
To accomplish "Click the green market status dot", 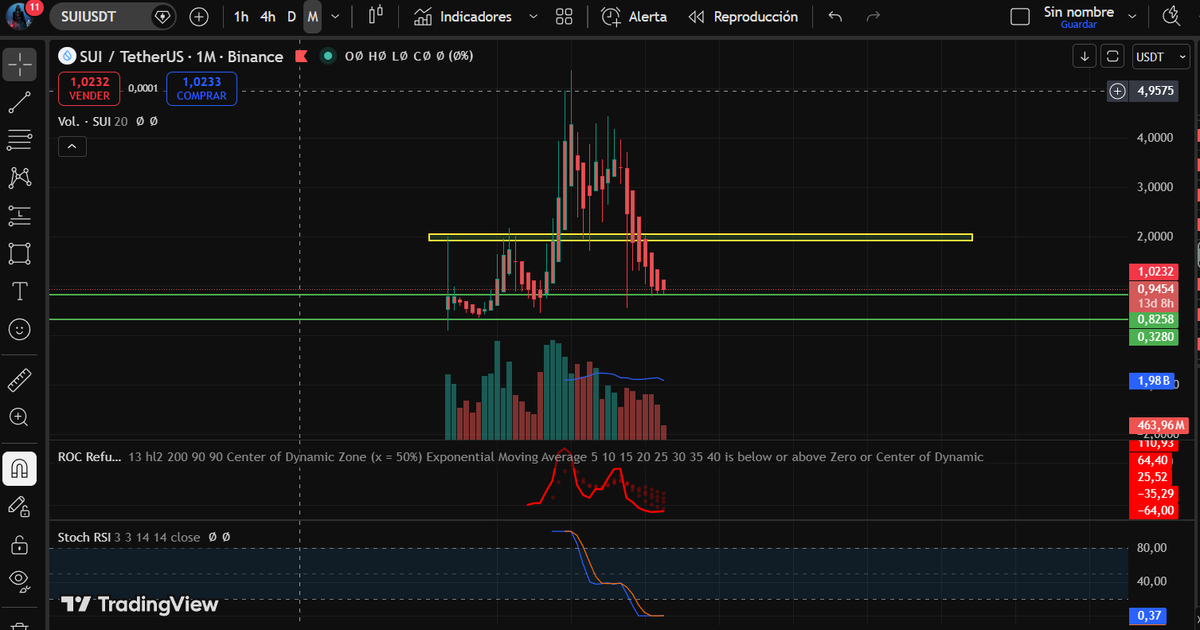I will click(x=327, y=57).
